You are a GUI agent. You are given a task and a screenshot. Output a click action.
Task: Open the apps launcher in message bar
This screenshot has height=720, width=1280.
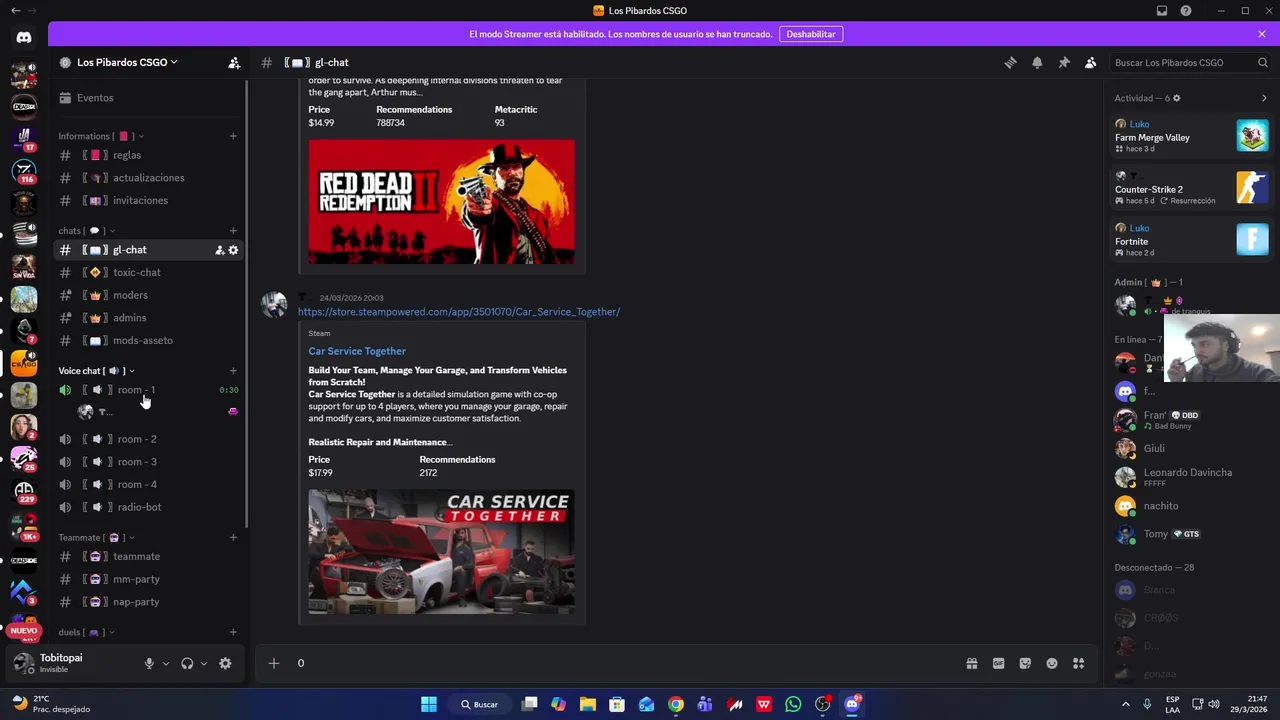click(1079, 663)
